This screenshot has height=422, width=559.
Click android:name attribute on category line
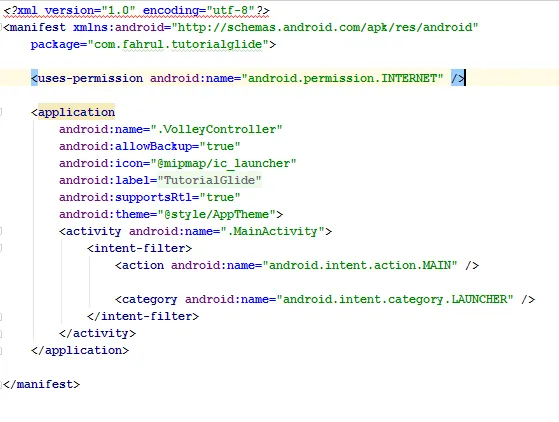point(227,299)
